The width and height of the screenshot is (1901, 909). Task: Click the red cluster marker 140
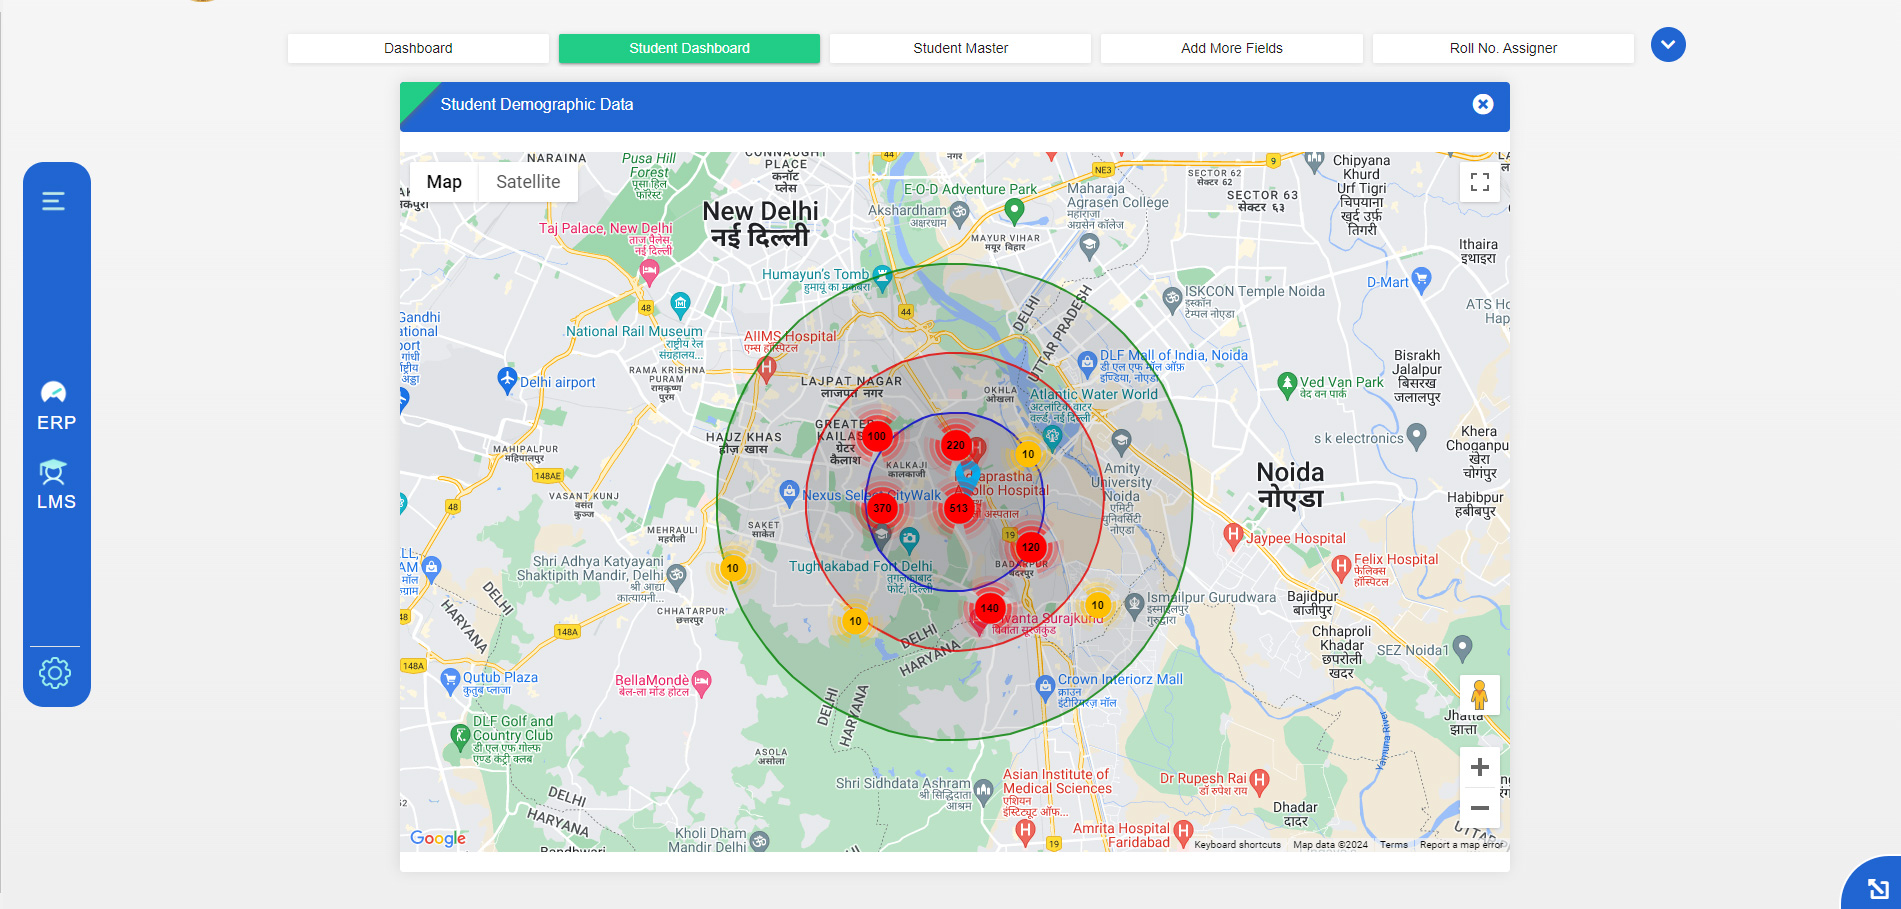tap(990, 608)
